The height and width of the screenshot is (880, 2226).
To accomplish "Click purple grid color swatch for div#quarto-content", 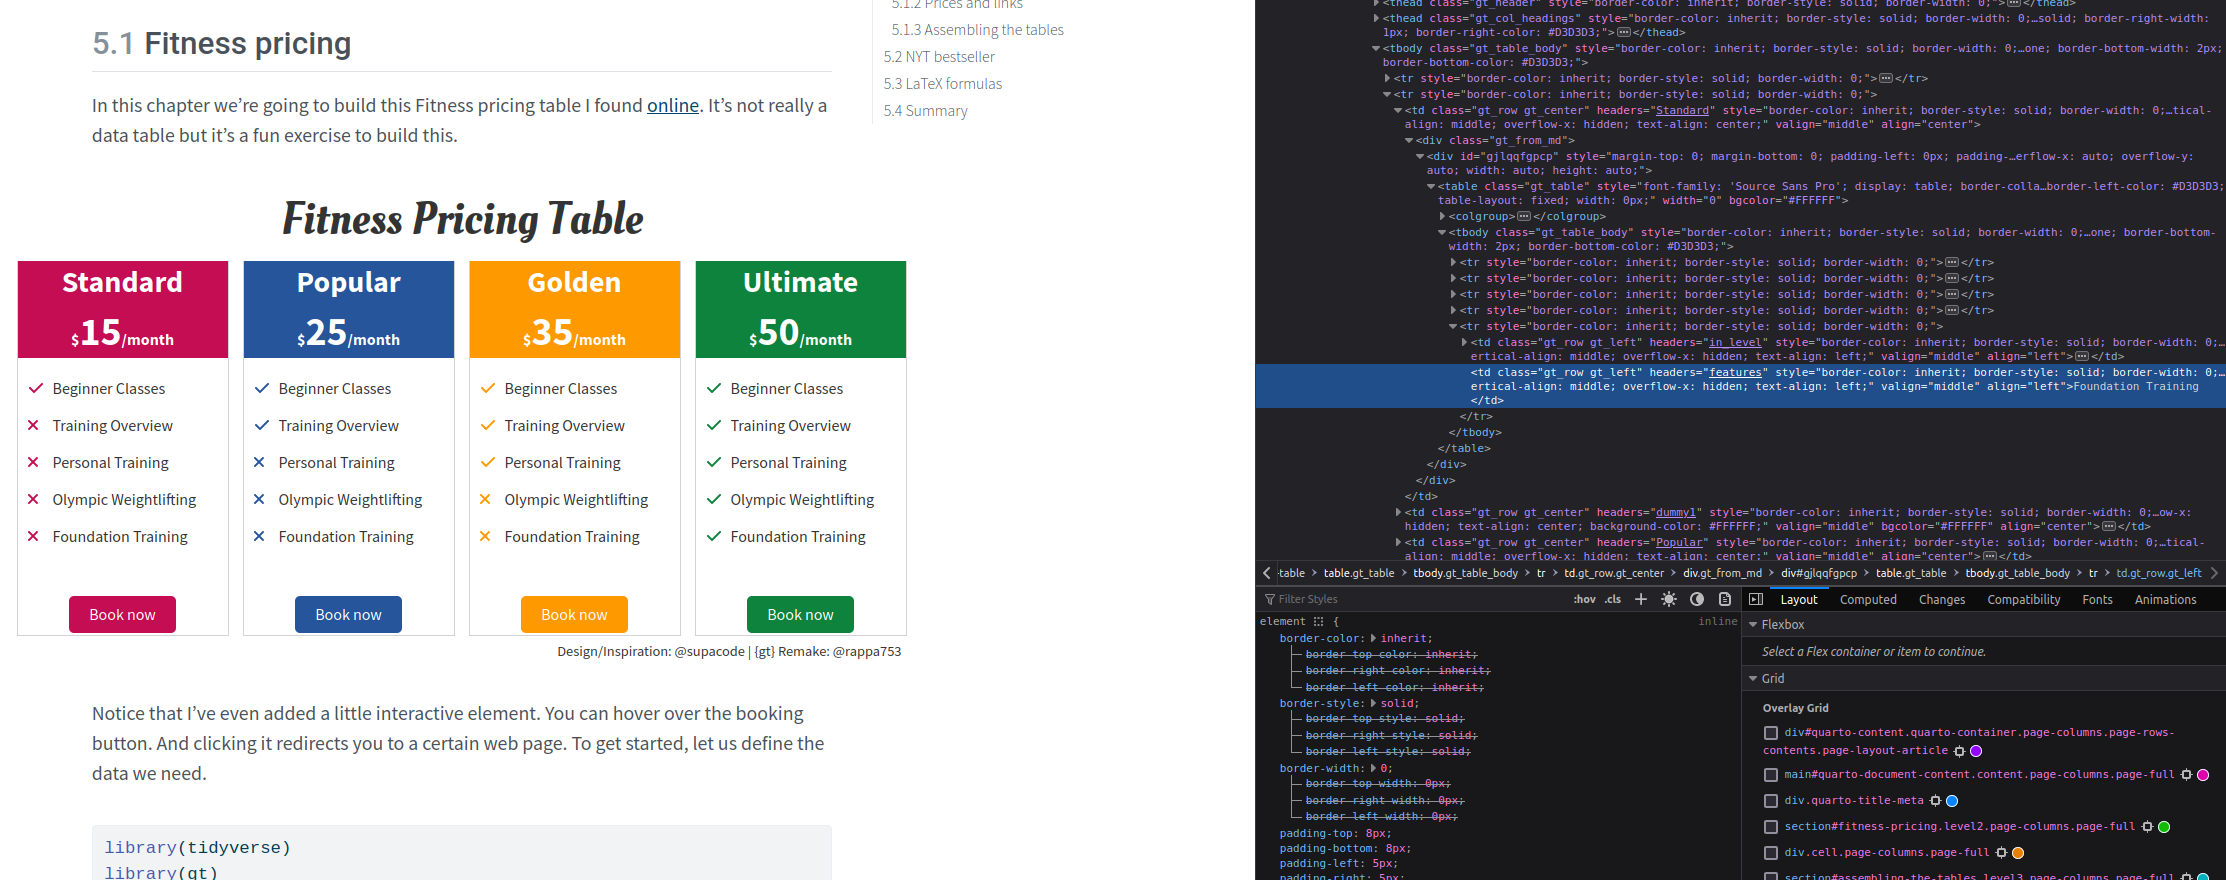I will click(x=1976, y=751).
